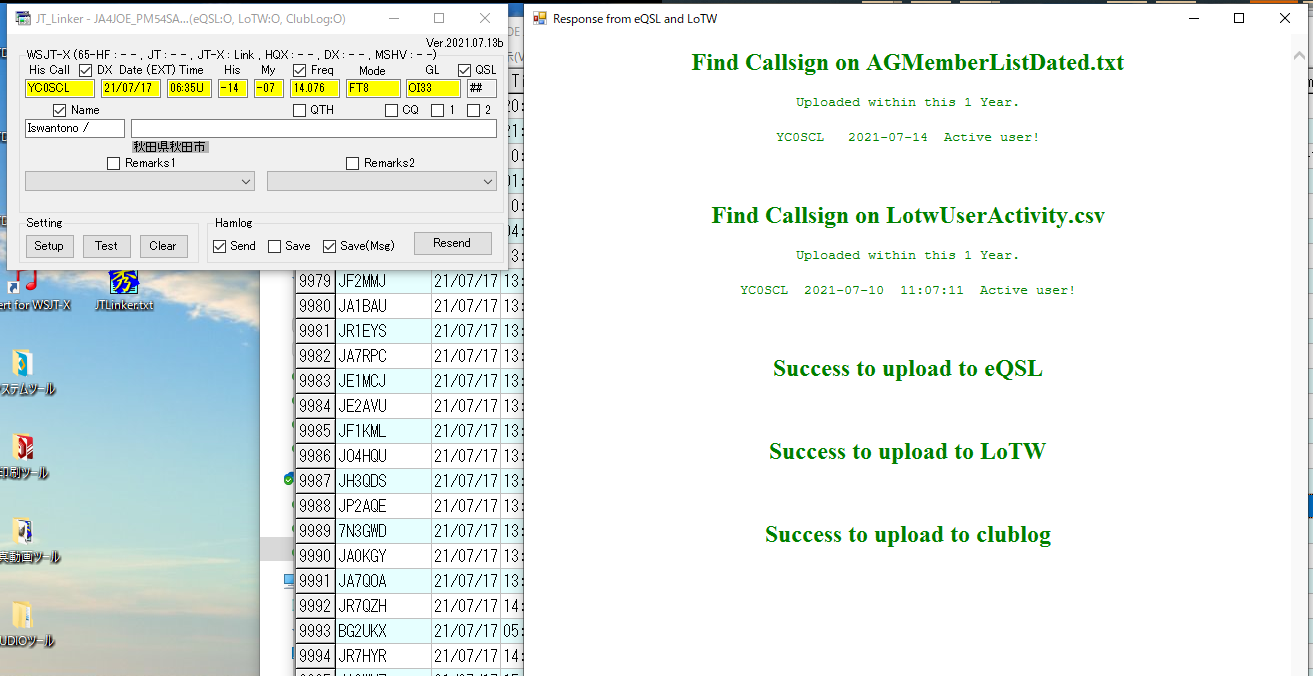
Task: Toggle the DX checkbox
Action: click(85, 70)
